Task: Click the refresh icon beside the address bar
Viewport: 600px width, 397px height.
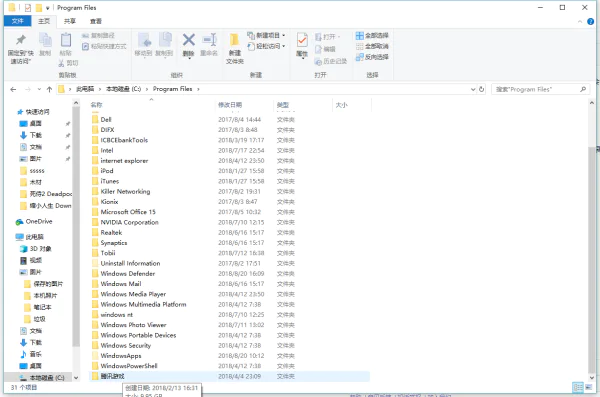Action: tap(481, 89)
